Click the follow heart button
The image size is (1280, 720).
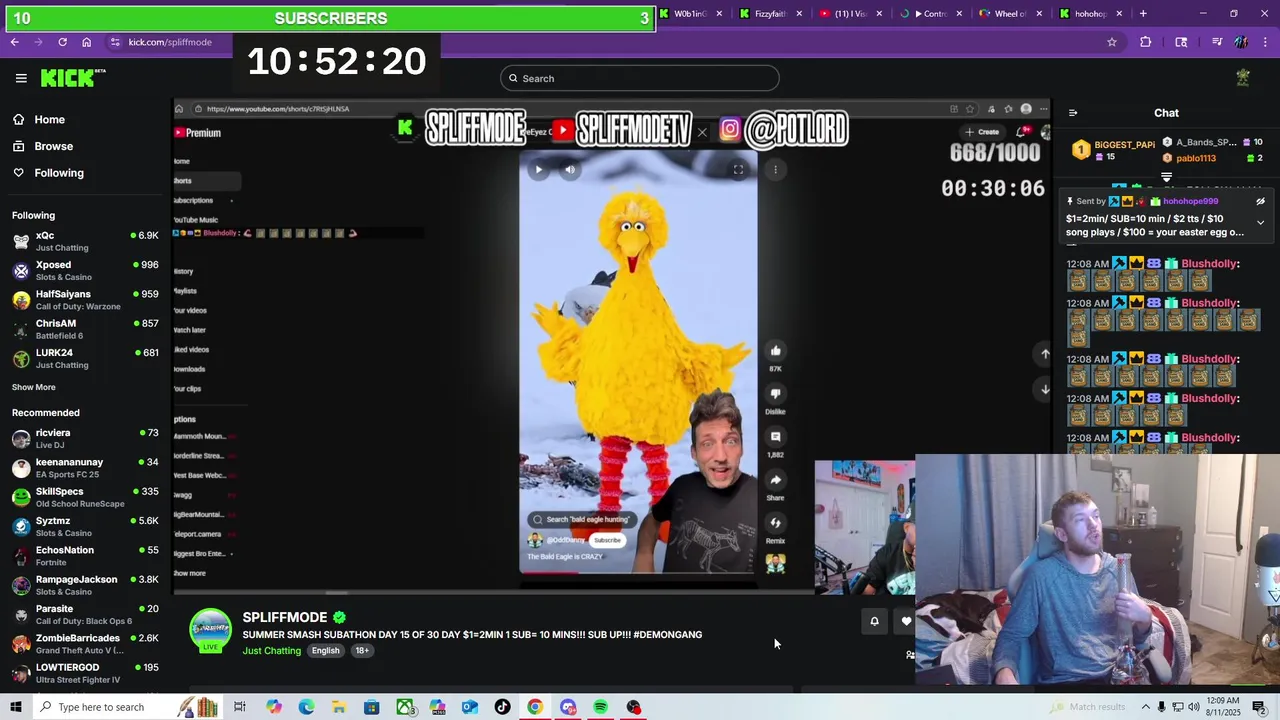coord(906,621)
